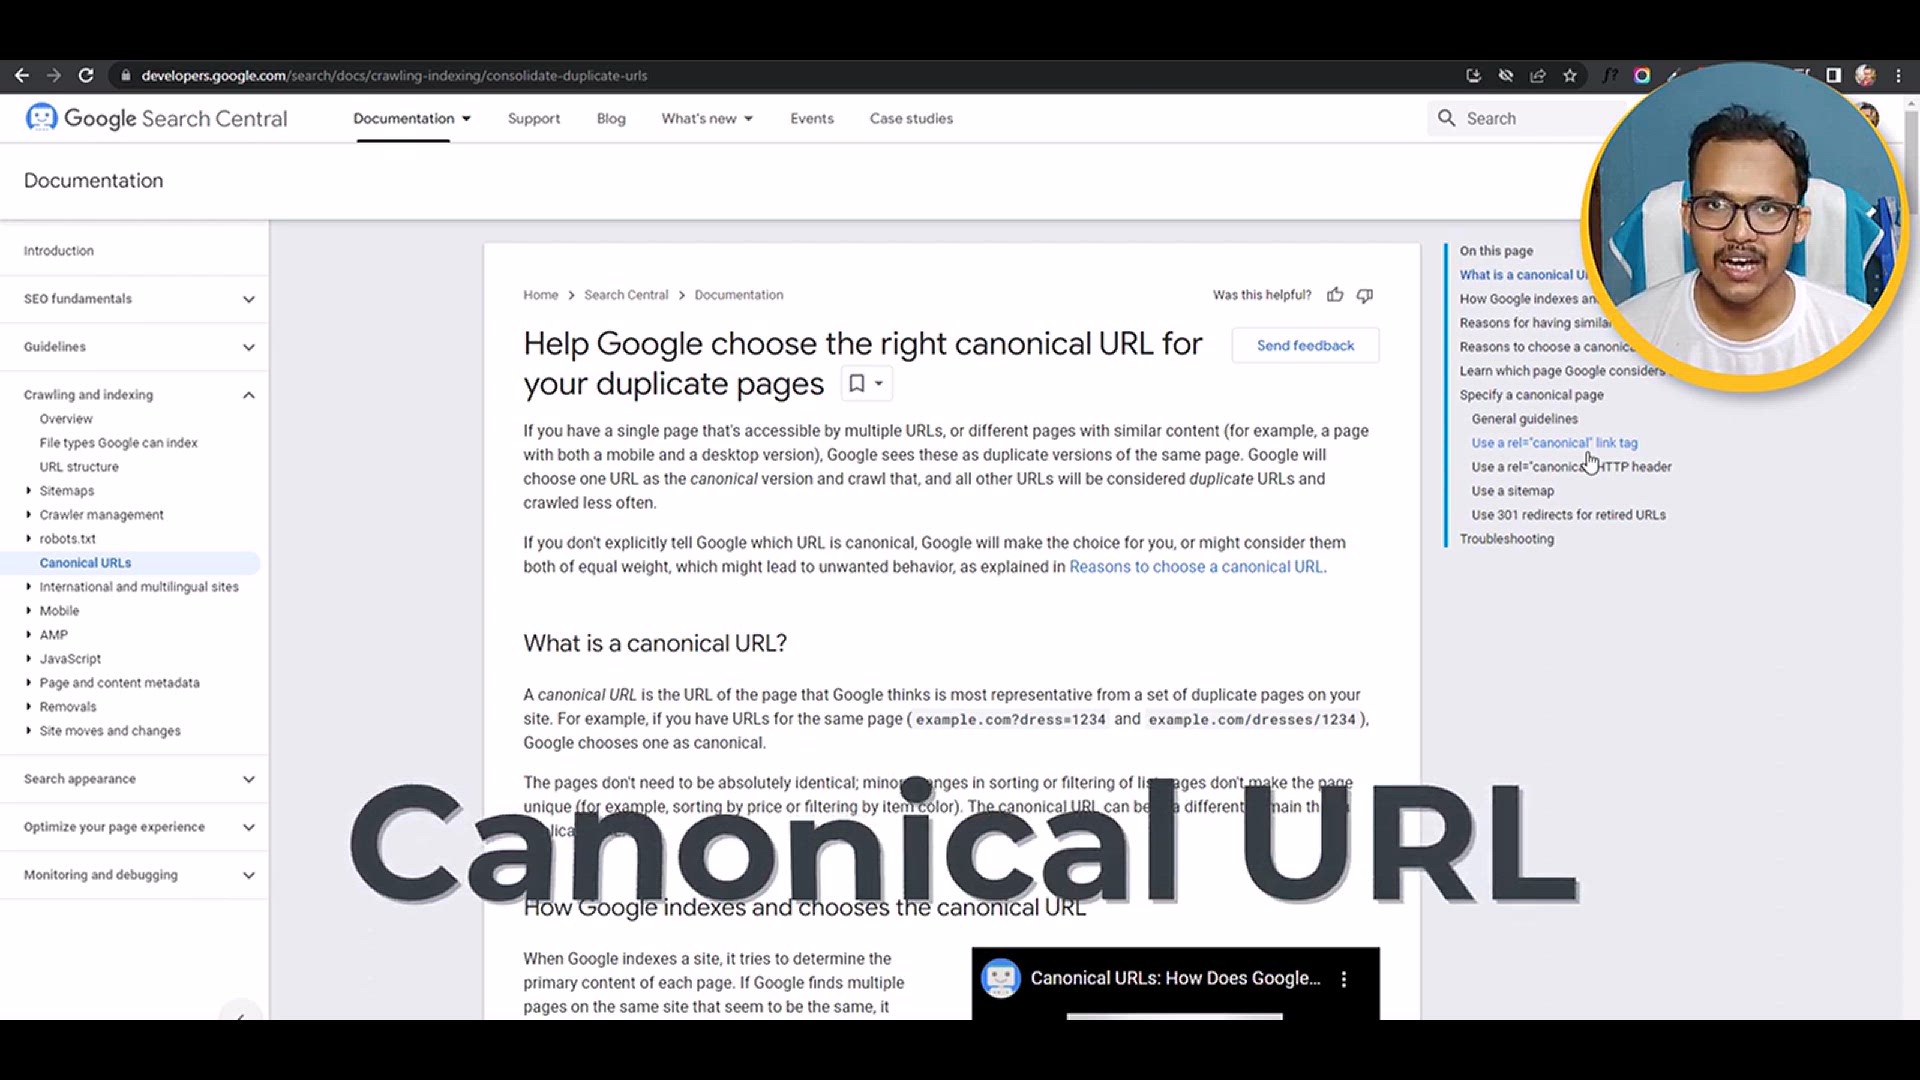This screenshot has height=1080, width=1920.
Task: Open the Chrome three-dot menu
Action: [1898, 75]
